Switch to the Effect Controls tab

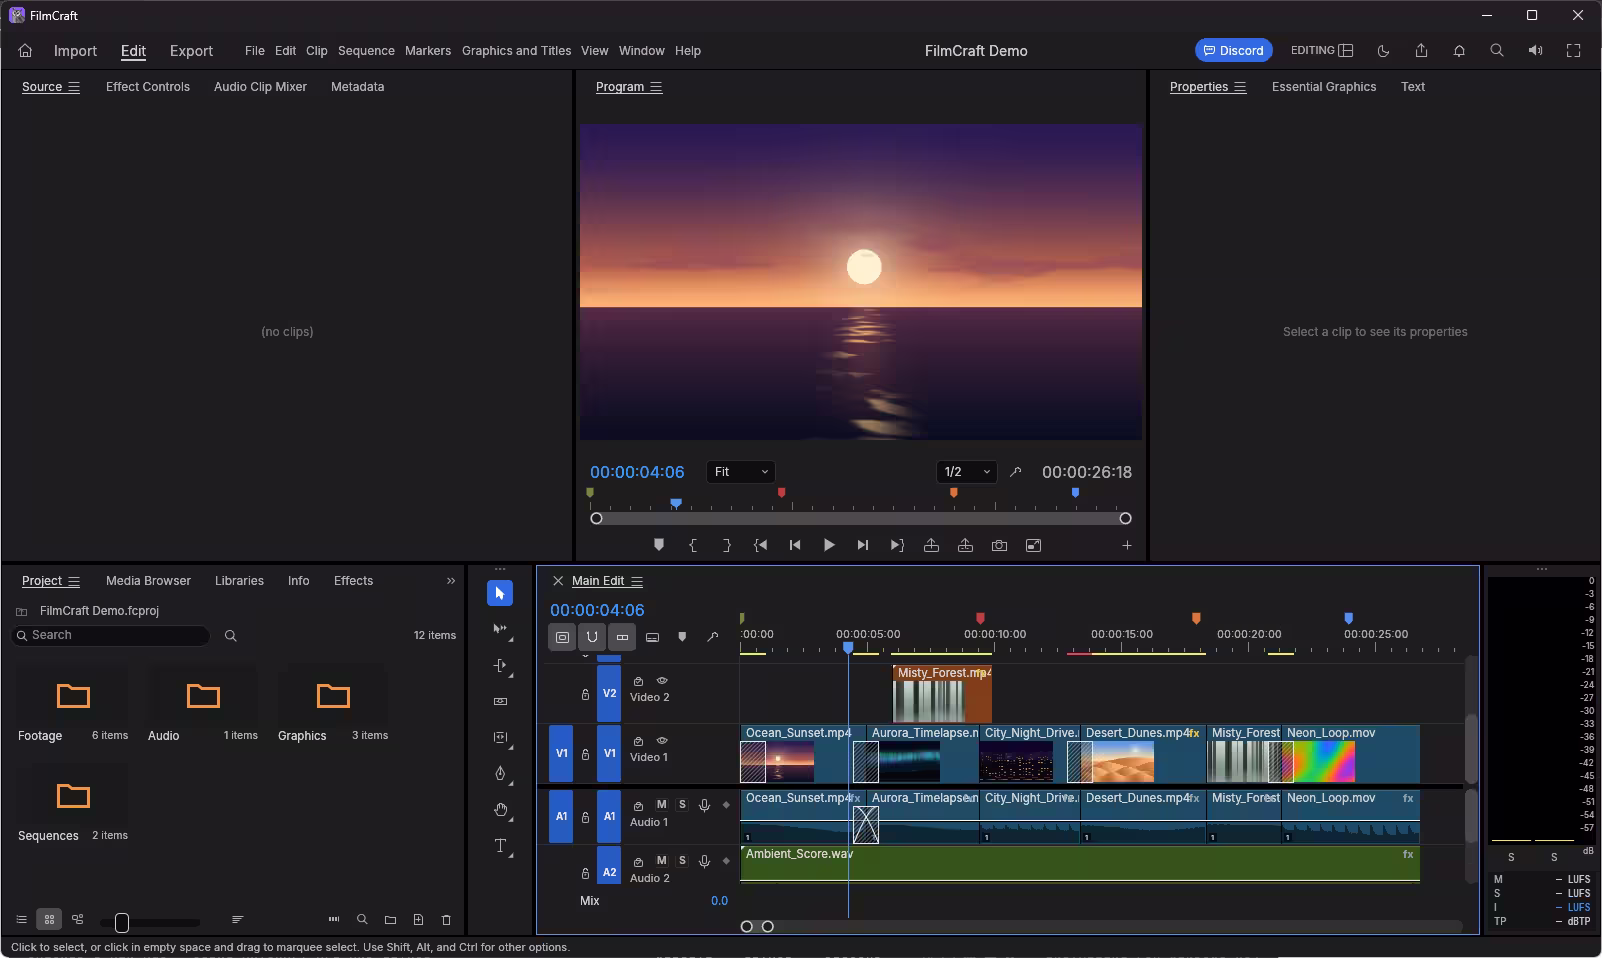(148, 87)
